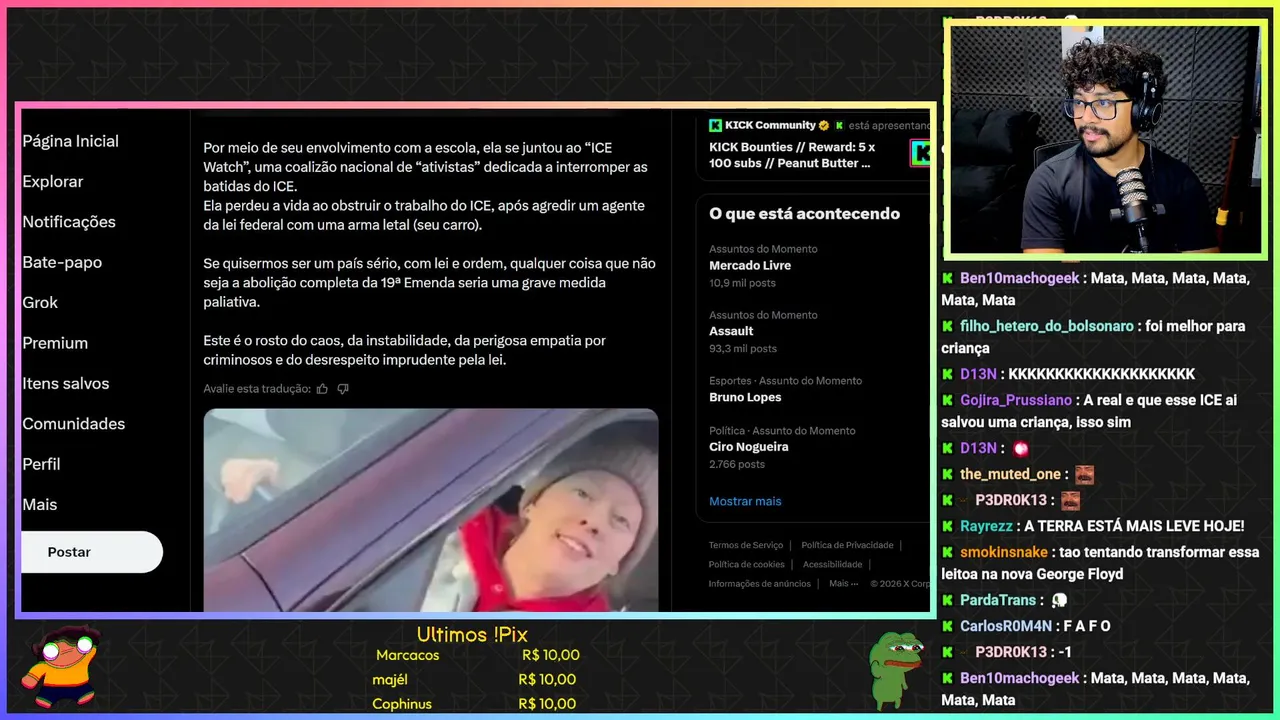This screenshot has height=720, width=1280.
Task: Open Itens salvos in the sidebar
Action: pos(66,383)
